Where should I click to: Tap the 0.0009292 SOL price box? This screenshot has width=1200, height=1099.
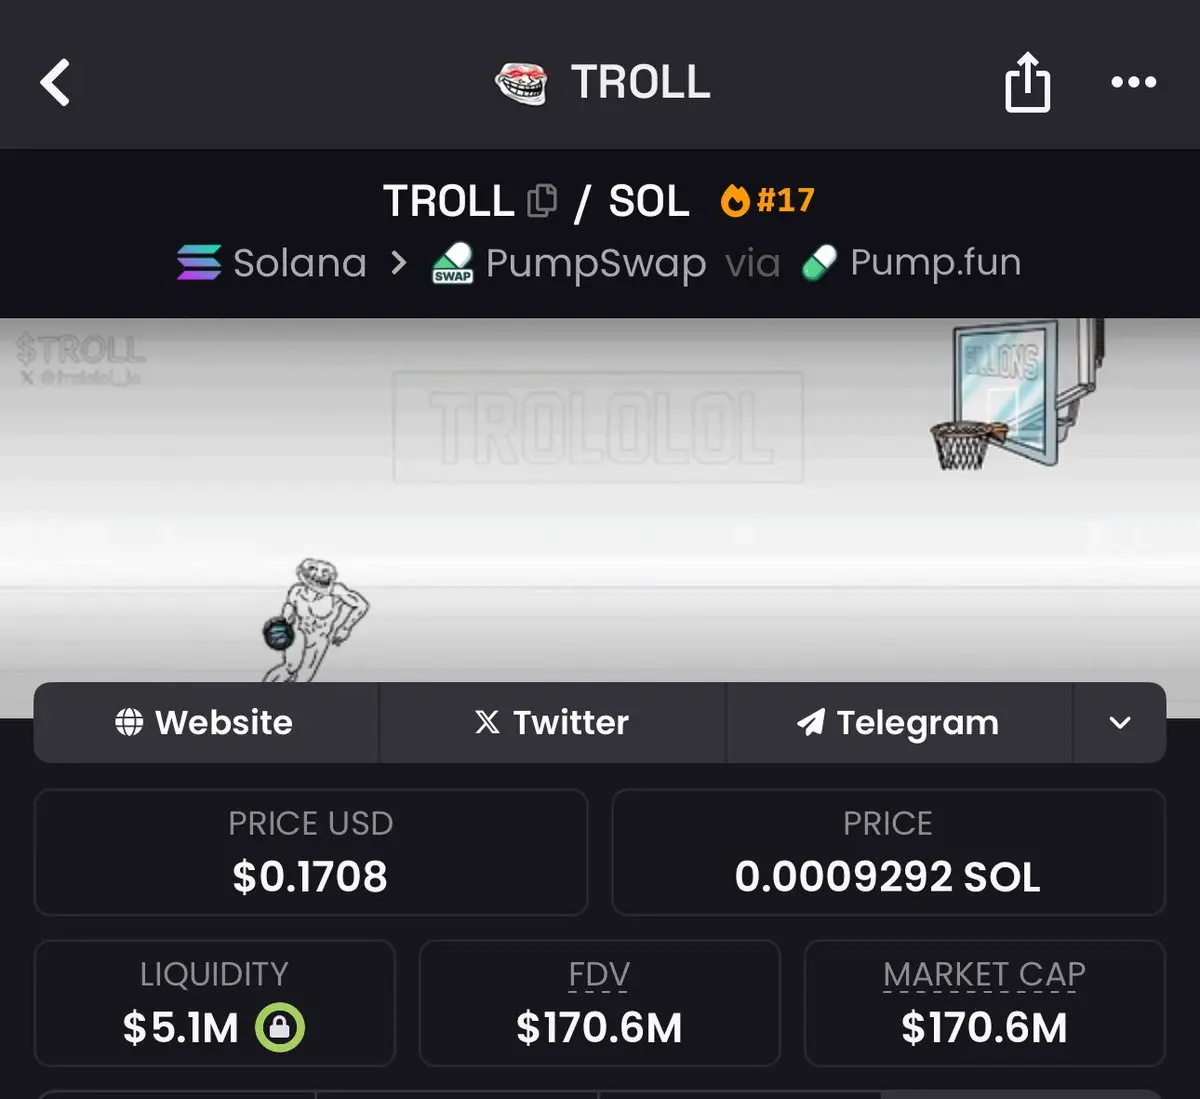(888, 852)
